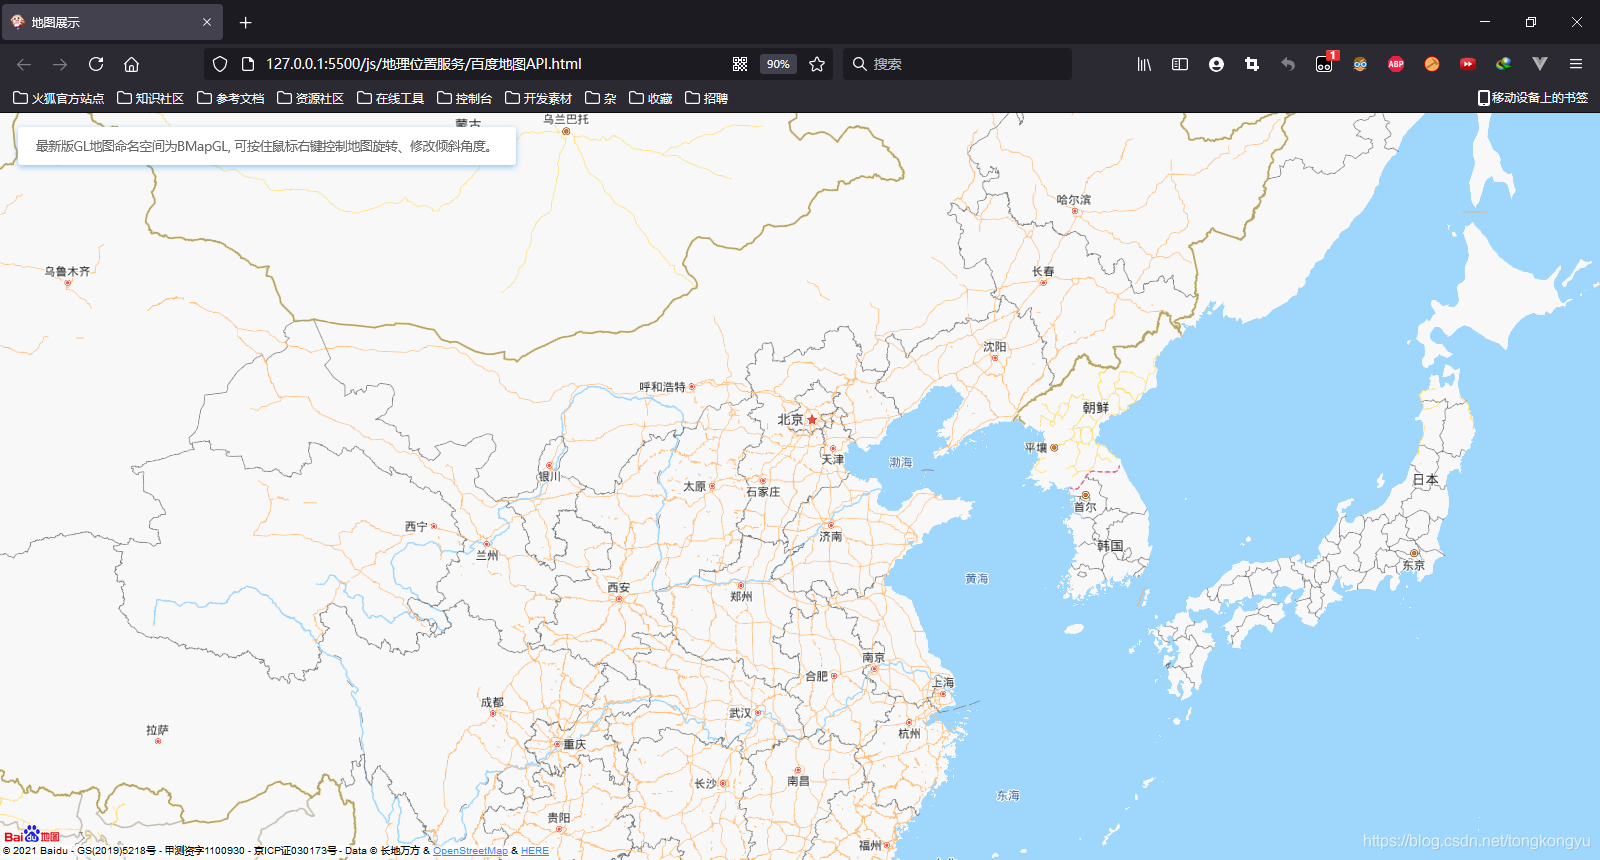Select the screenshot crop tool icon

coord(1252,64)
